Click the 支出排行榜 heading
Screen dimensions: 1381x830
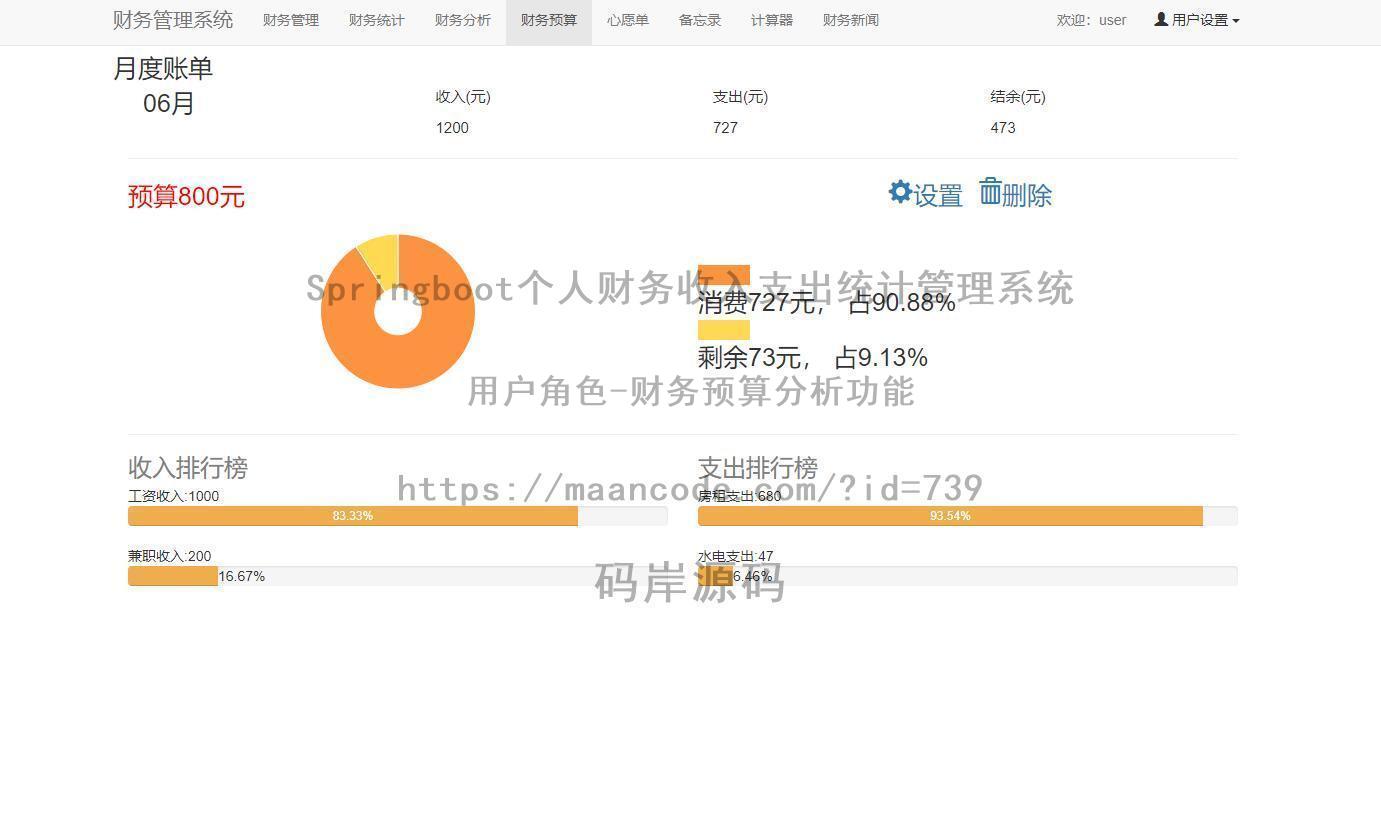(758, 467)
